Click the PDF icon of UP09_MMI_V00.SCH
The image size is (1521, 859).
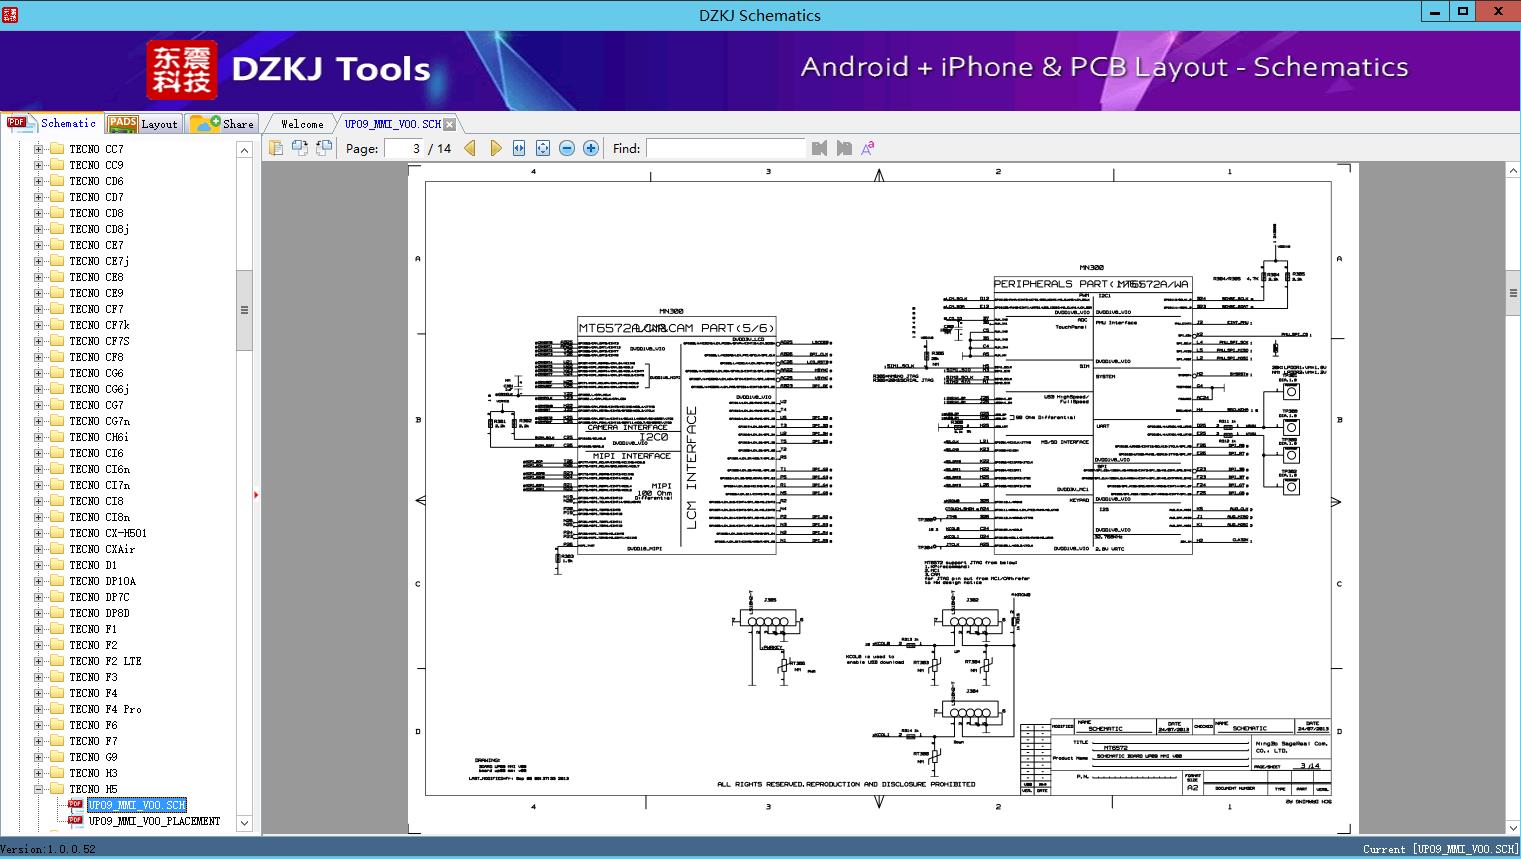[76, 805]
